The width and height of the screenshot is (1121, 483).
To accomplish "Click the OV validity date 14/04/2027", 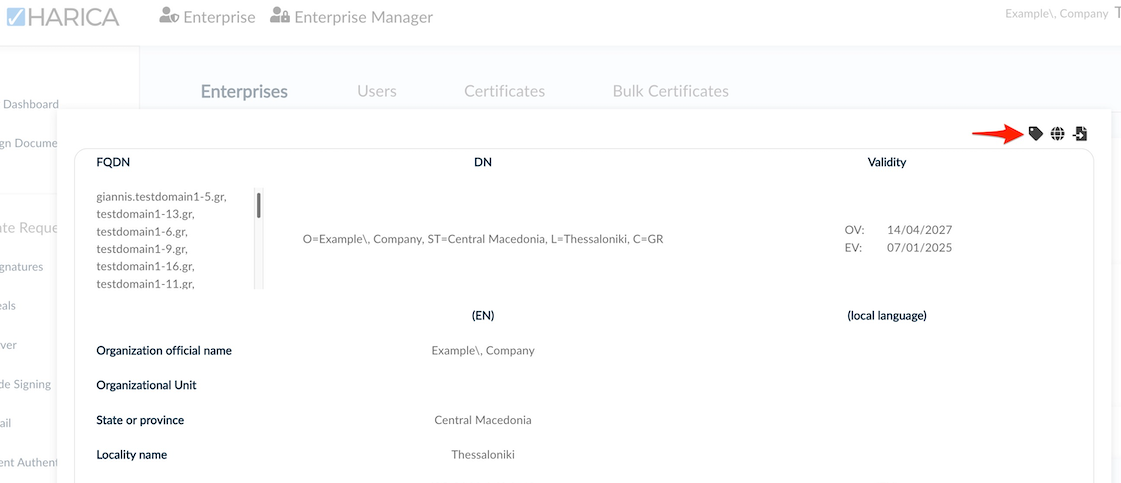I will [x=919, y=230].
